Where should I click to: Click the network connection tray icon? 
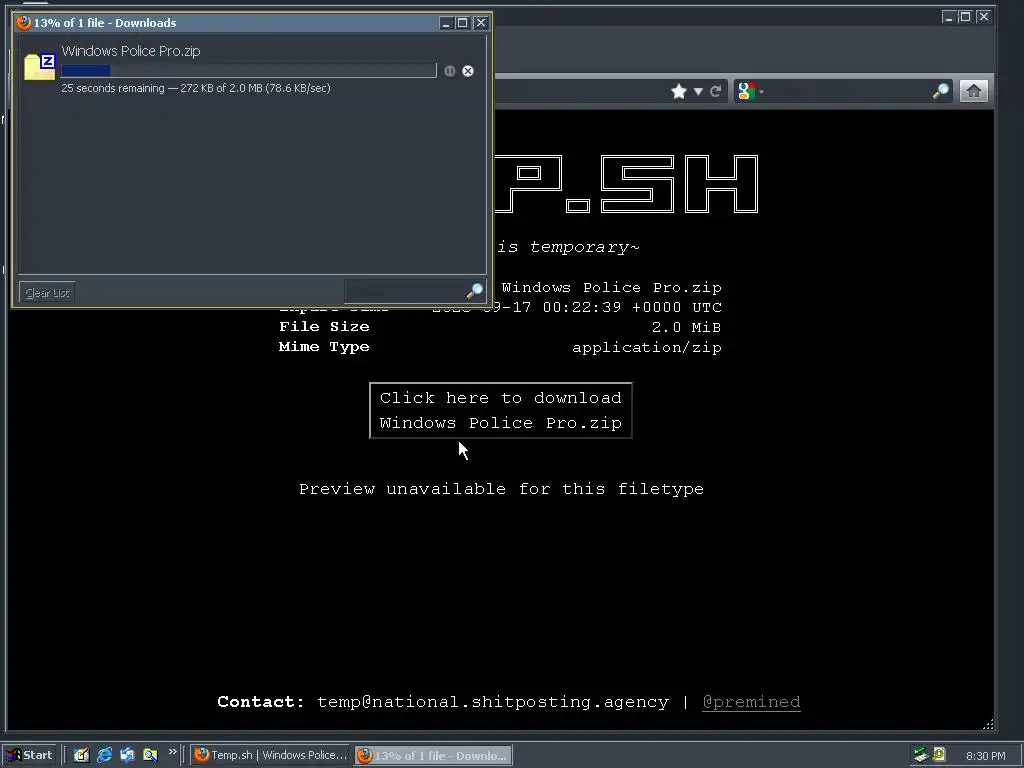(921, 755)
